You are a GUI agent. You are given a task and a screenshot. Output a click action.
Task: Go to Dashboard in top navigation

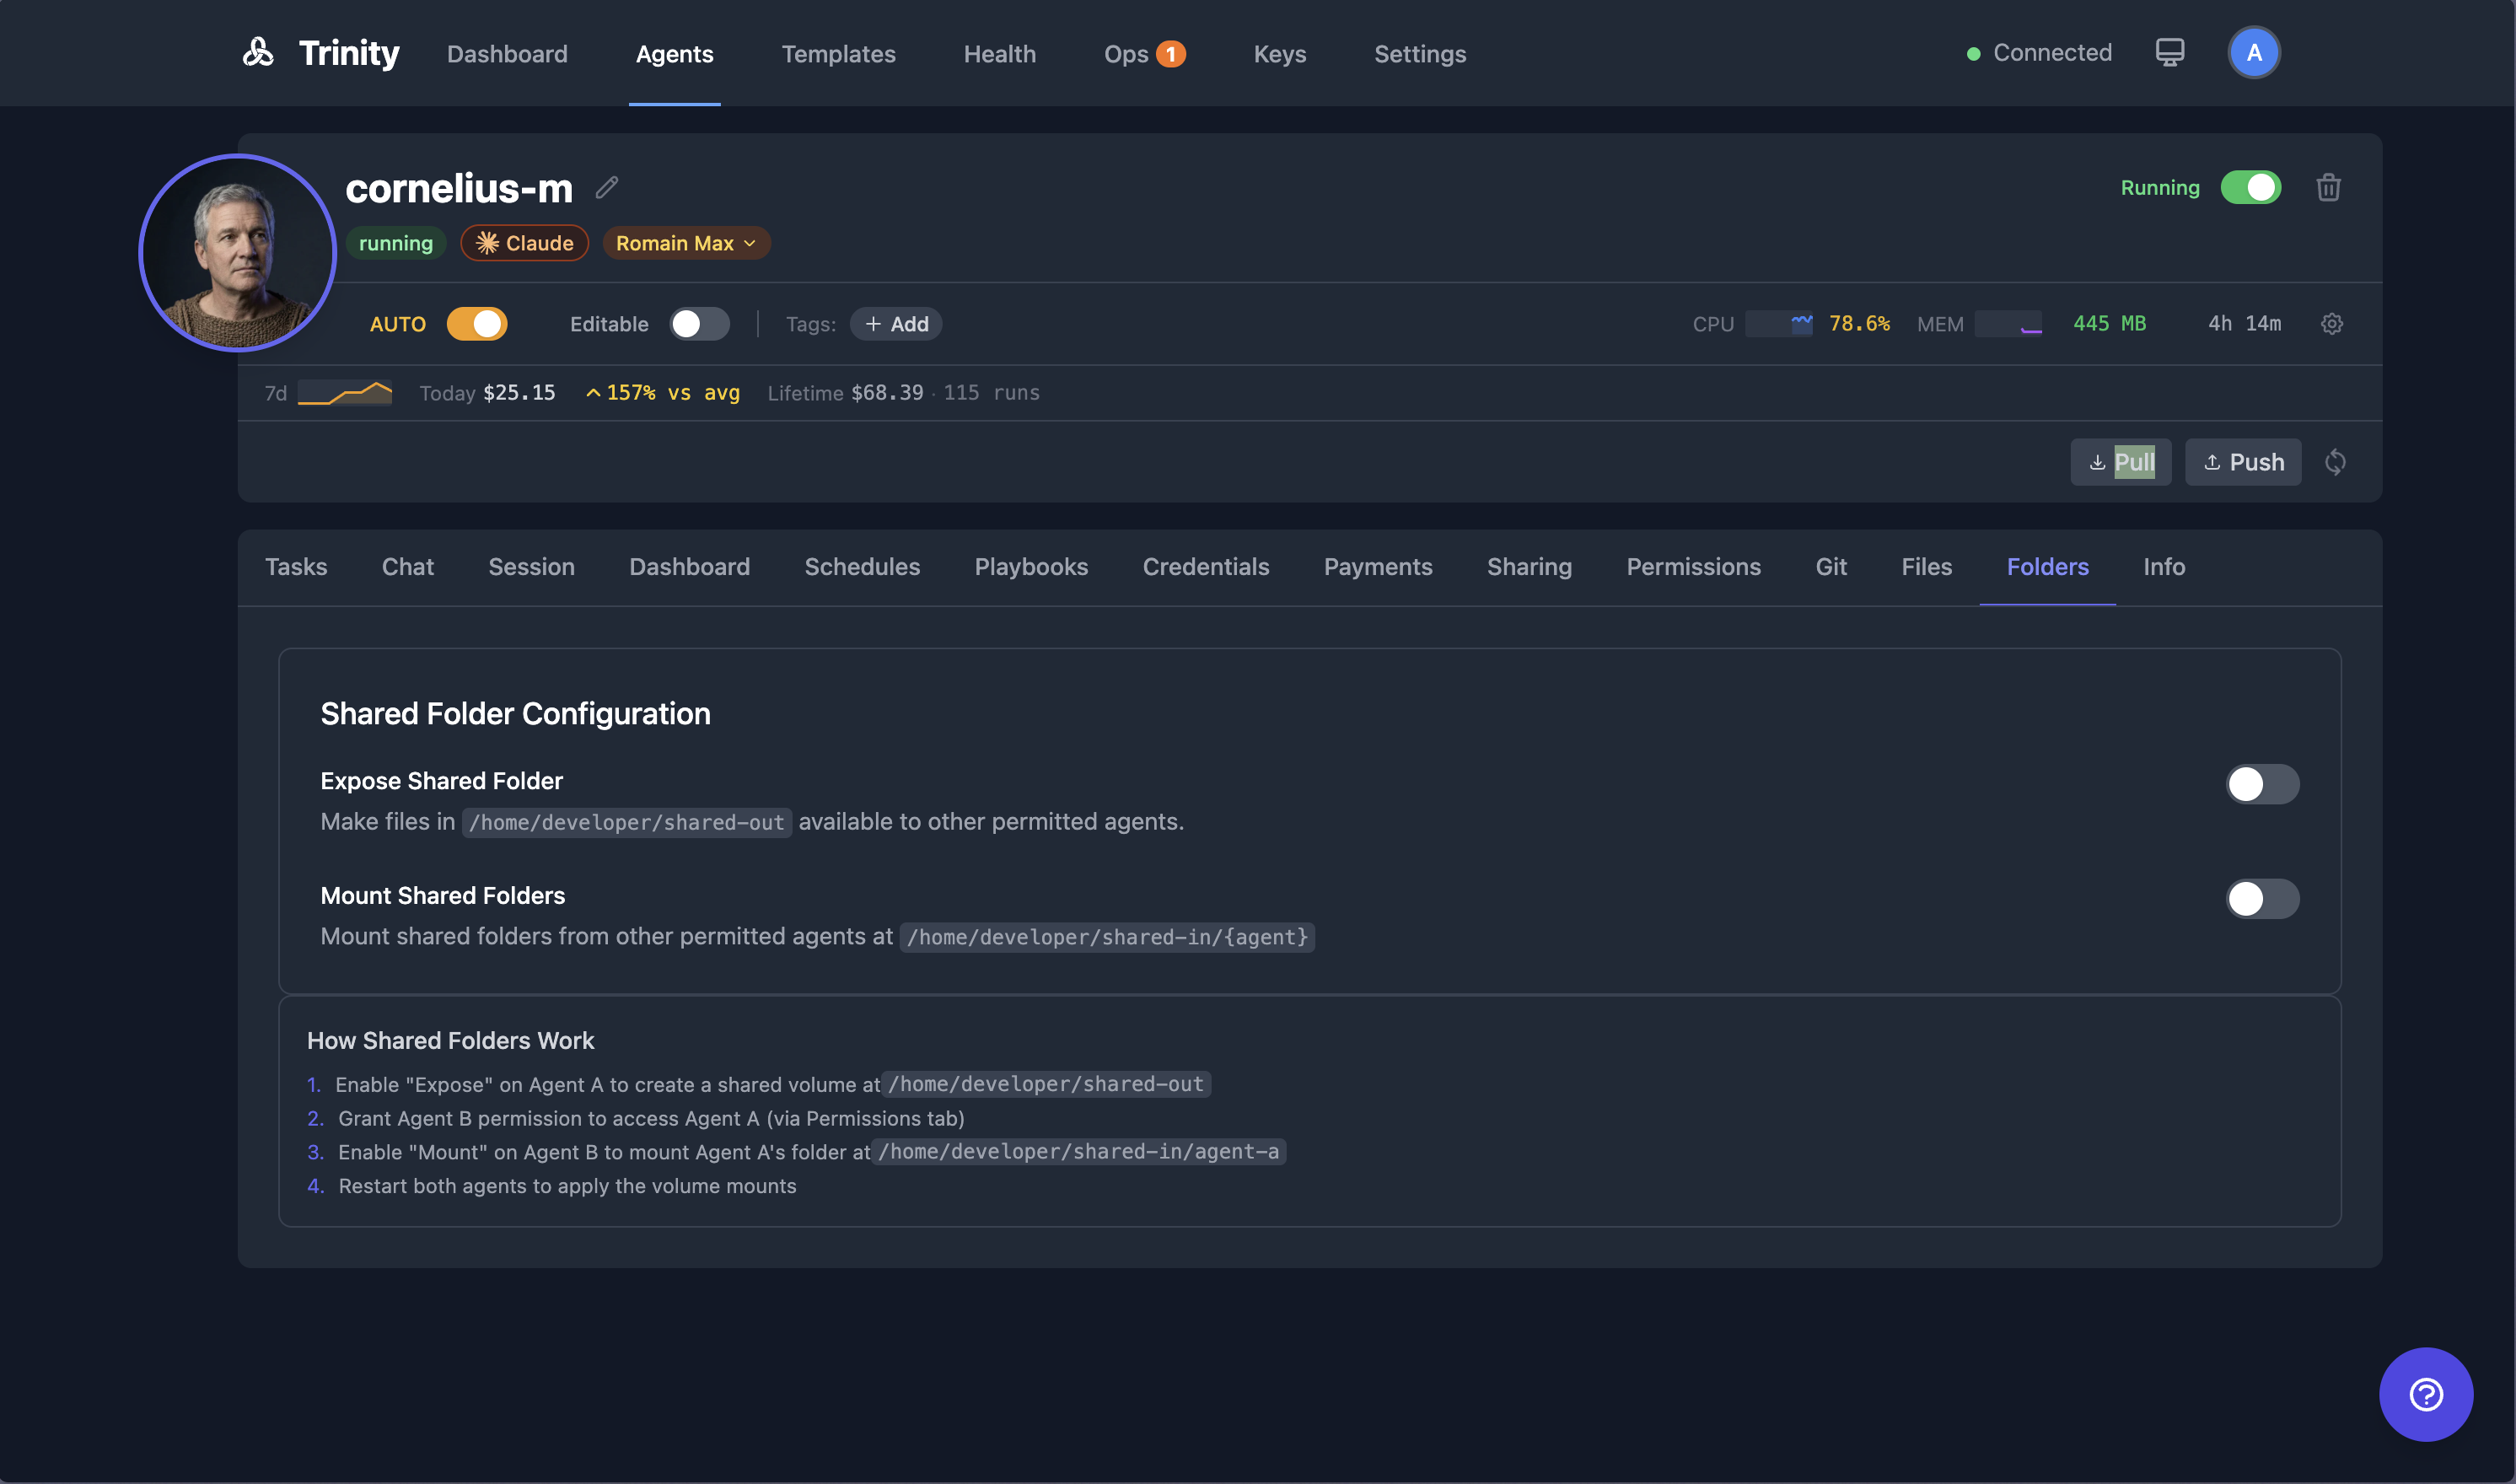click(507, 54)
